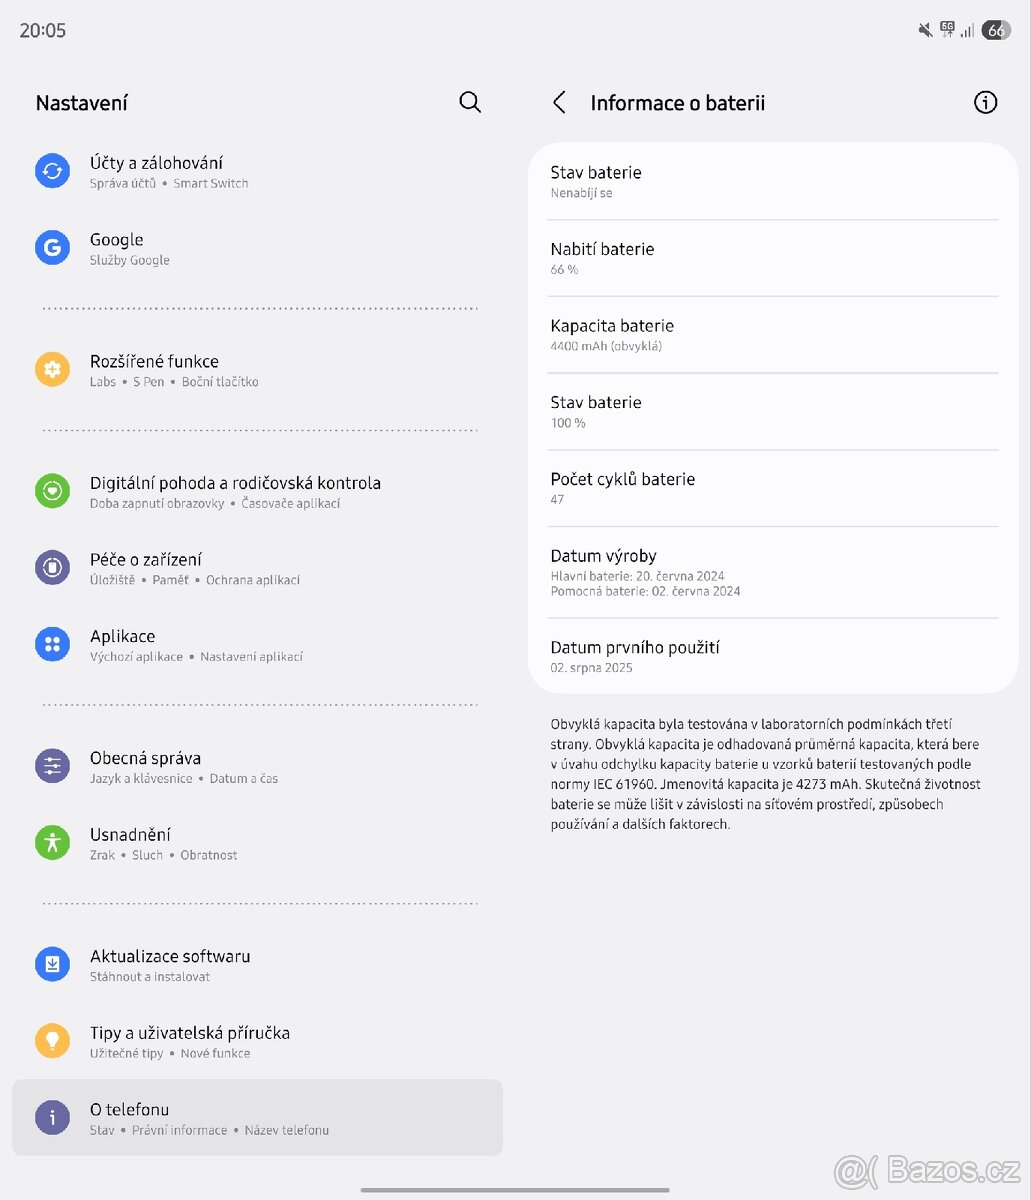Viewport: 1031px width, 1200px height.
Task: Select the Obecná správa sliders icon
Action: point(52,766)
